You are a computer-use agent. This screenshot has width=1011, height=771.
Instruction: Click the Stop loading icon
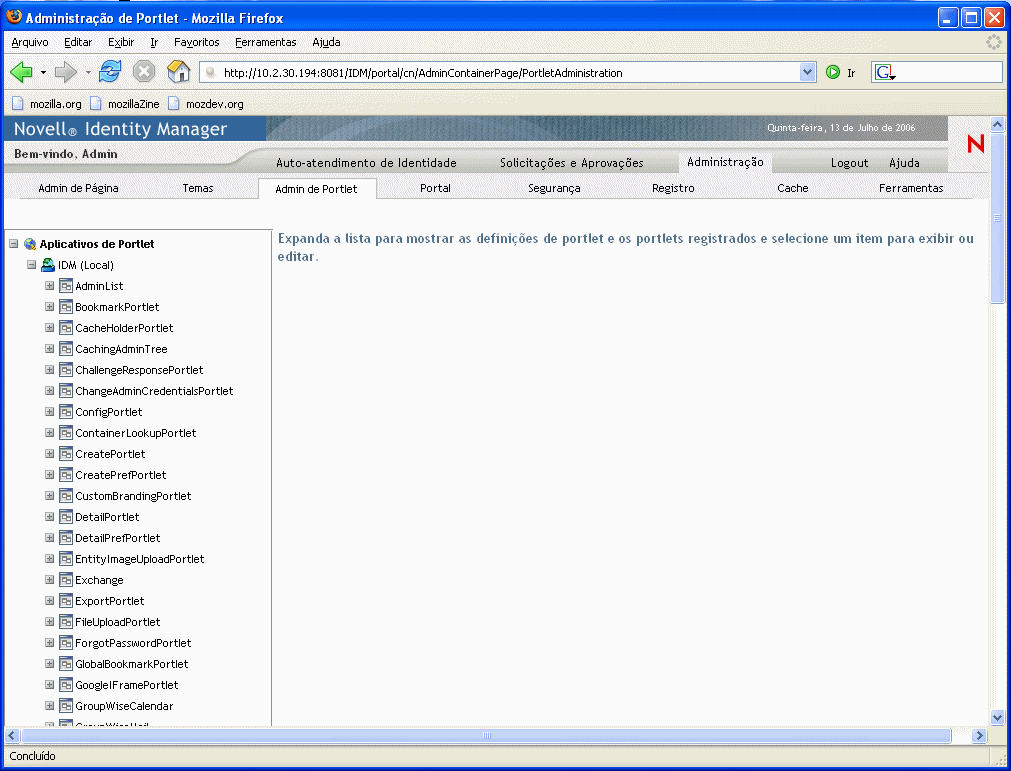click(144, 72)
